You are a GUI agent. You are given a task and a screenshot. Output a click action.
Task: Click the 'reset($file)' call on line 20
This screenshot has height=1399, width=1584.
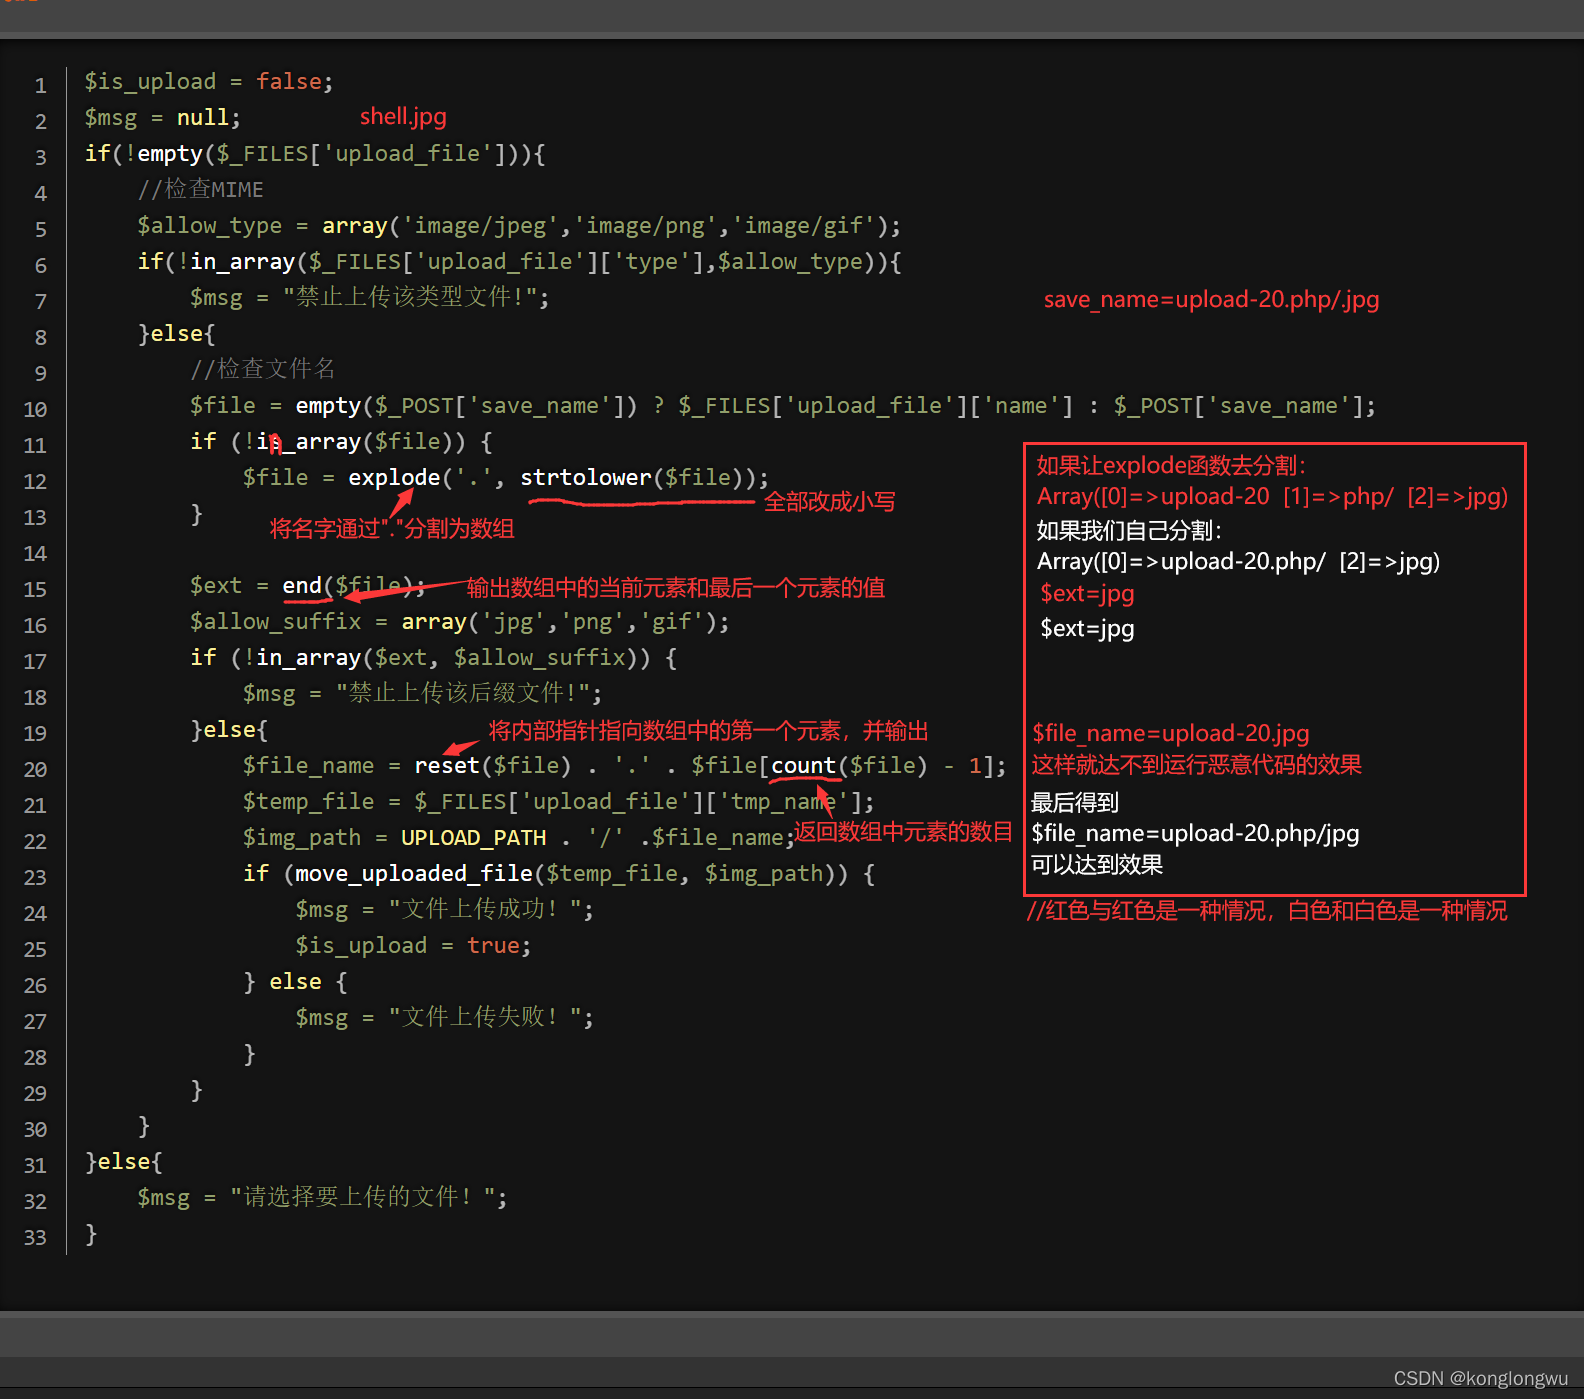point(493,765)
